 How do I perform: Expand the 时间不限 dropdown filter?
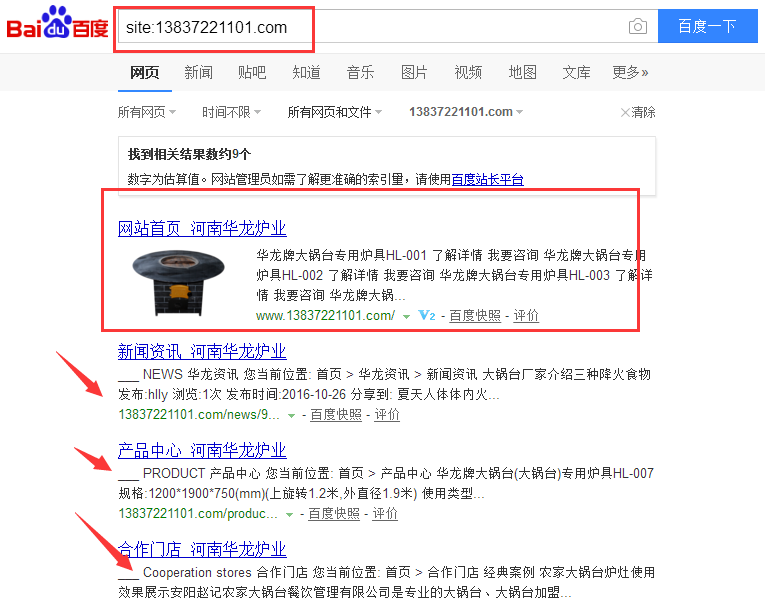point(231,112)
